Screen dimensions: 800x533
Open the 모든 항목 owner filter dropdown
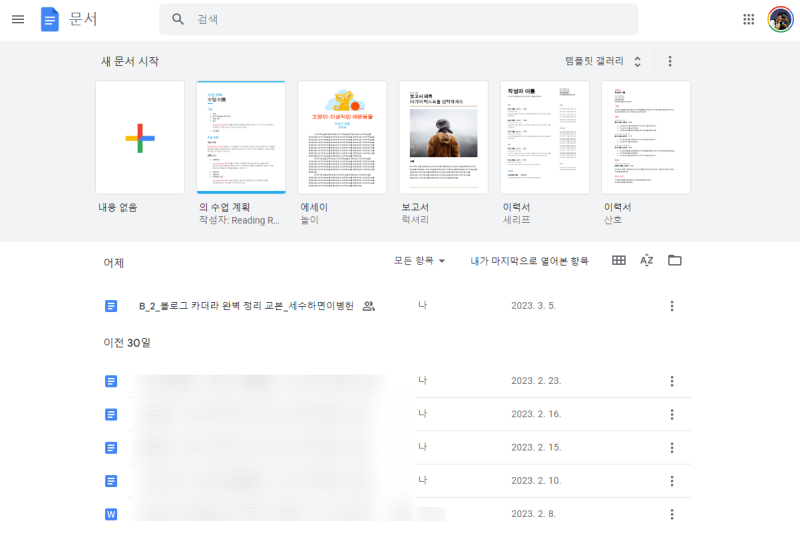pos(419,261)
